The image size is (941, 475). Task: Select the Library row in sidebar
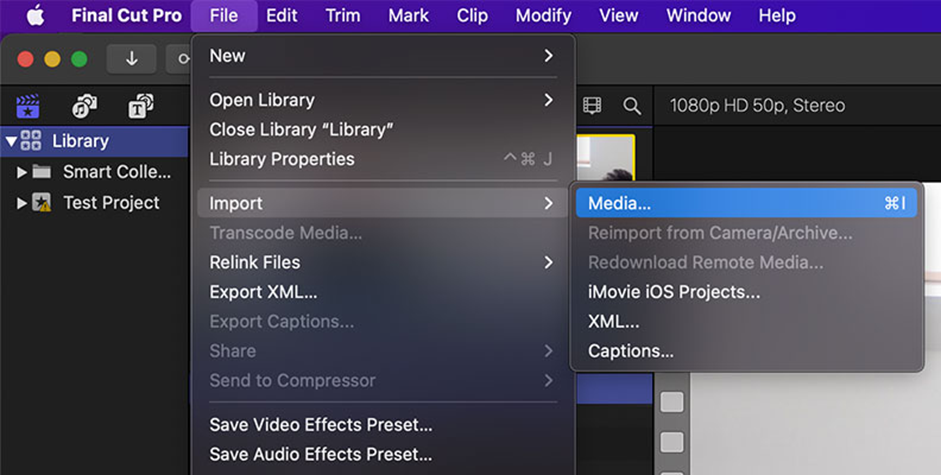(x=94, y=141)
